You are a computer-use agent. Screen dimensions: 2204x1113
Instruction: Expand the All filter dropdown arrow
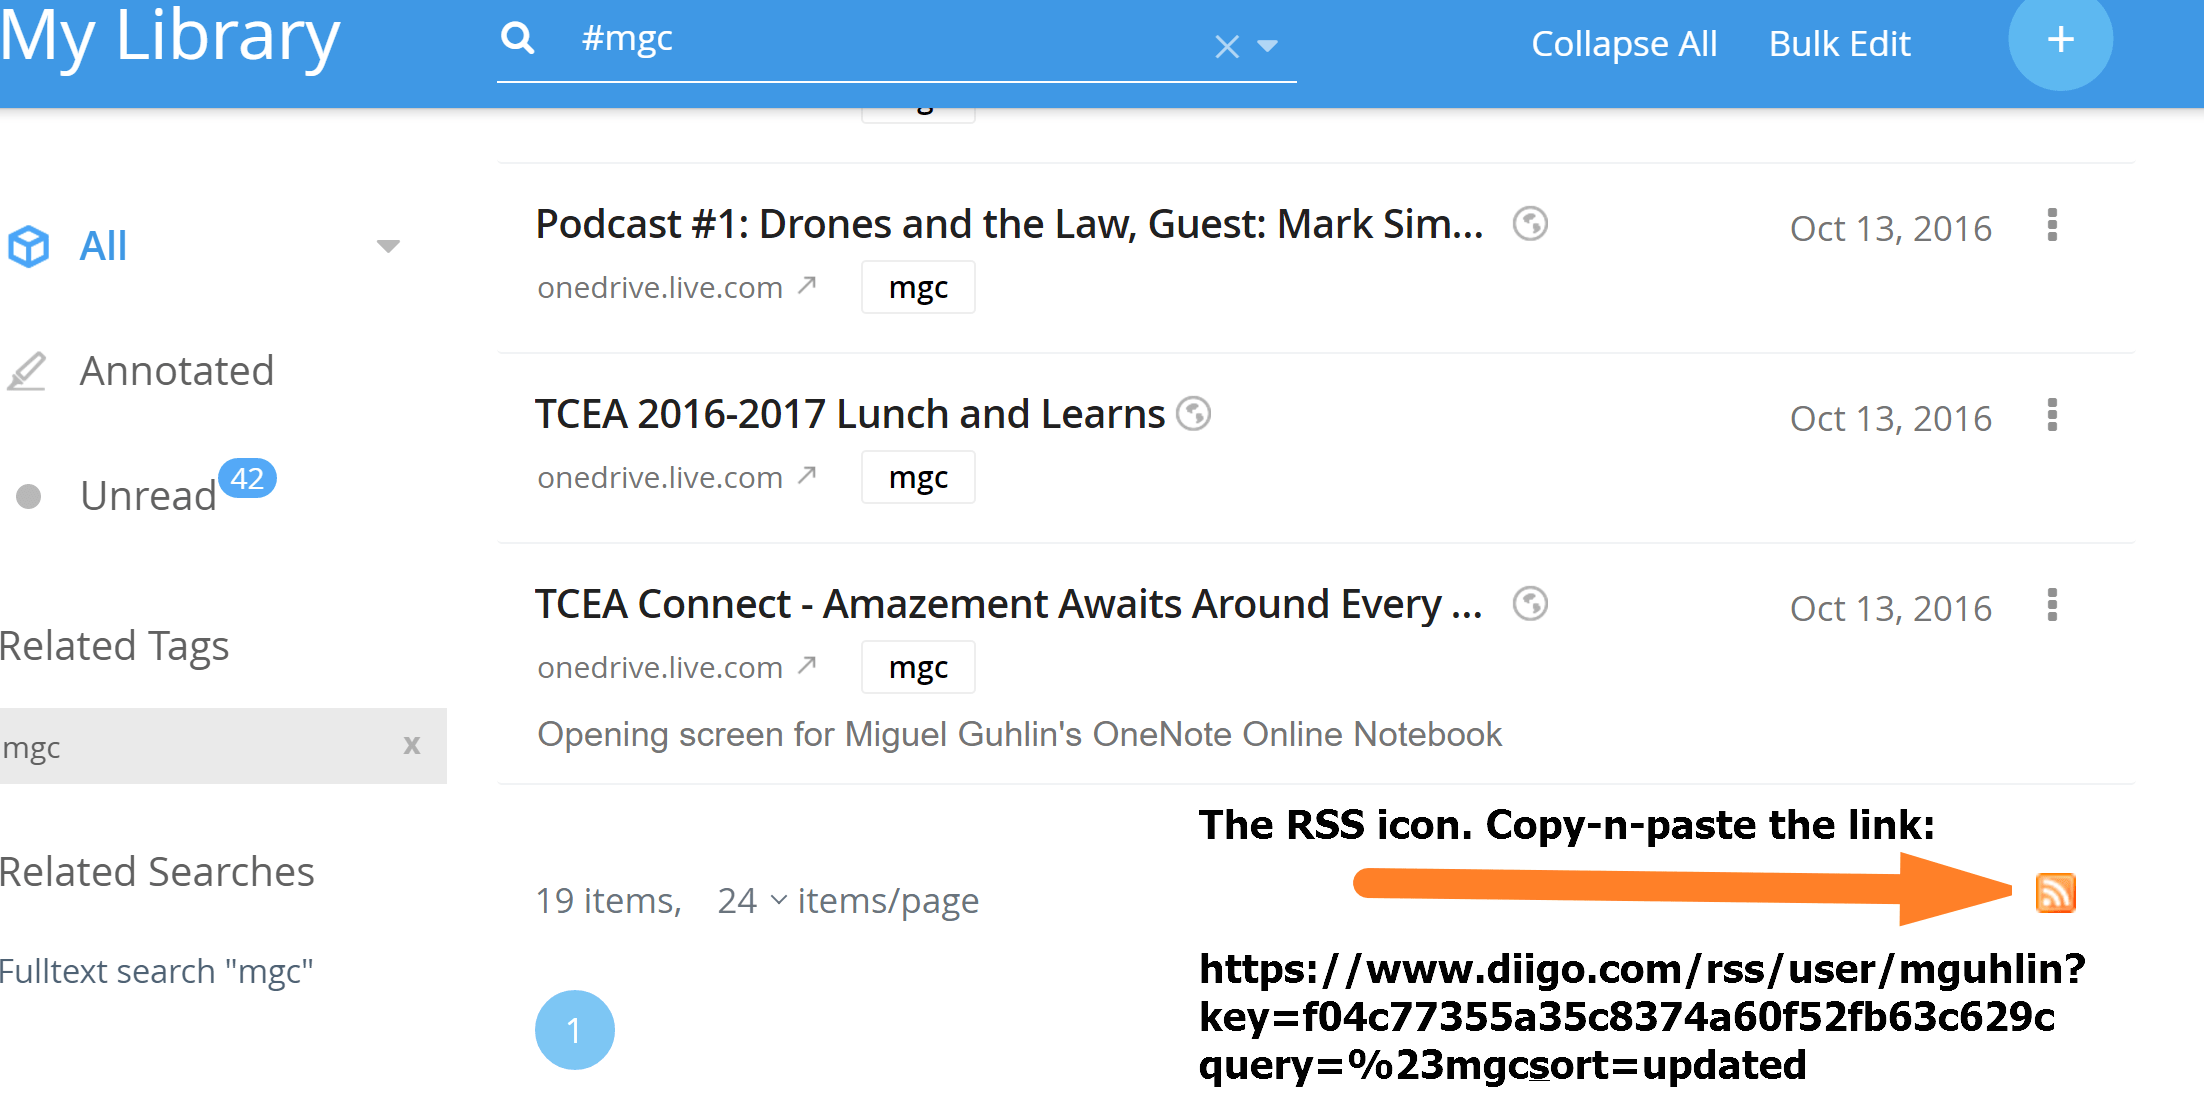coord(388,246)
